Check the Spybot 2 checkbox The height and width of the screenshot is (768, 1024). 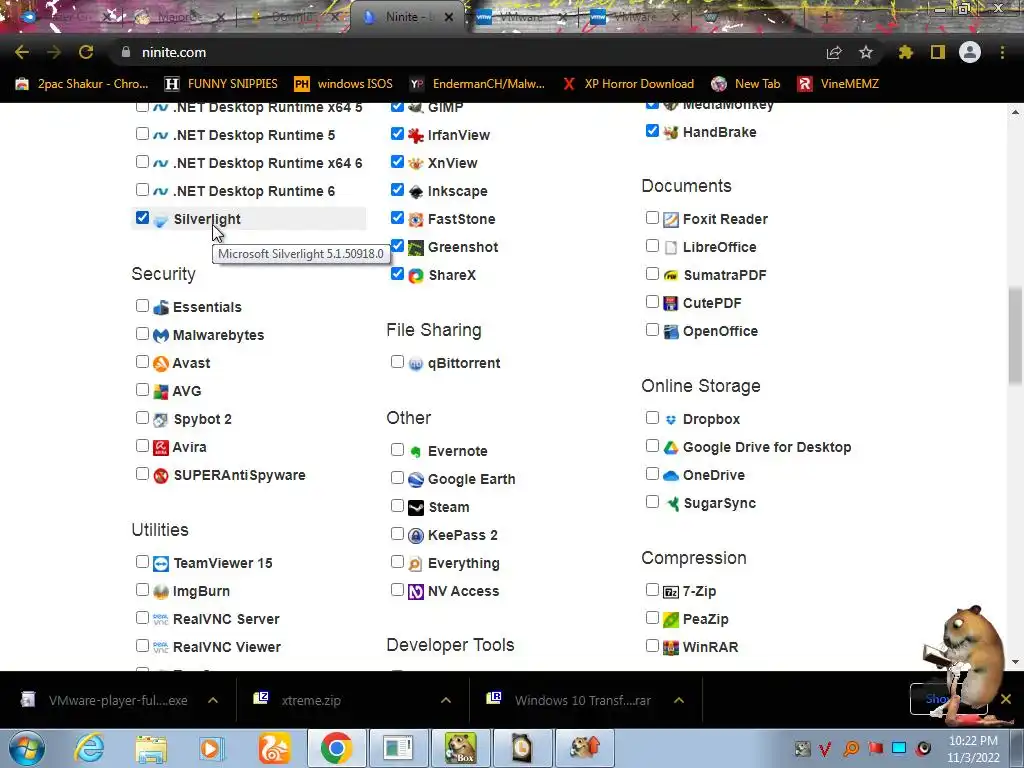142,418
